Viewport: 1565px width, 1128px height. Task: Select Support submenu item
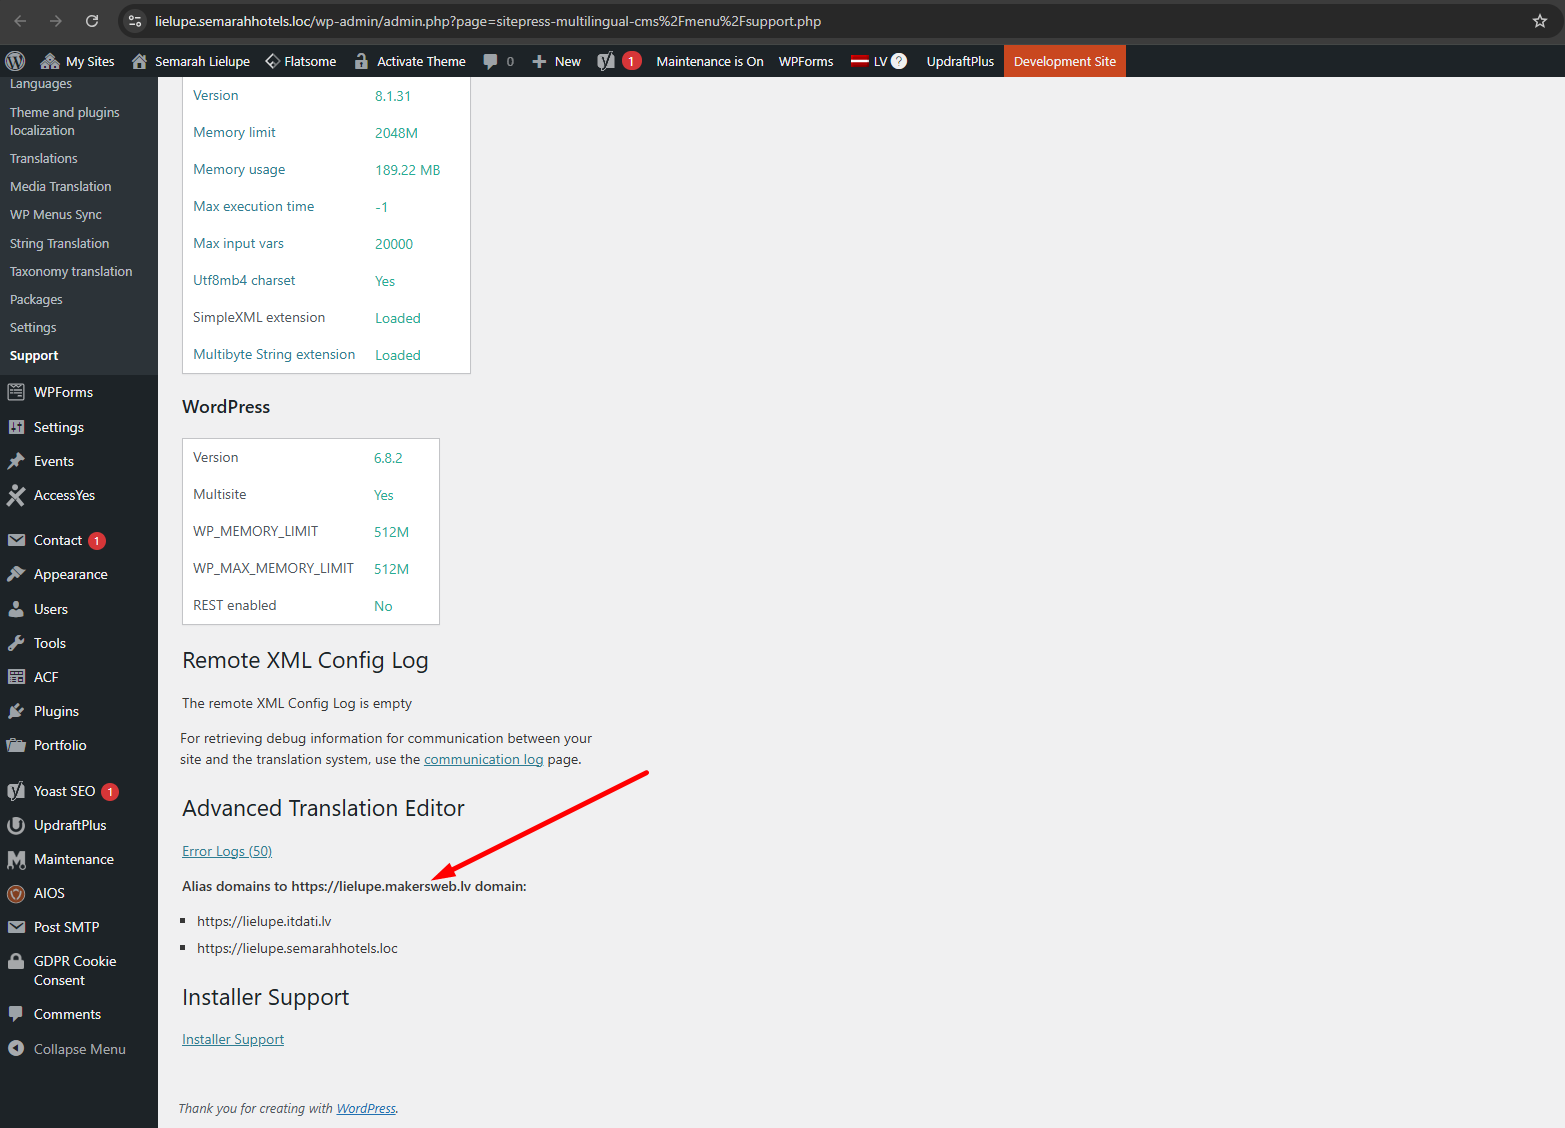point(34,355)
